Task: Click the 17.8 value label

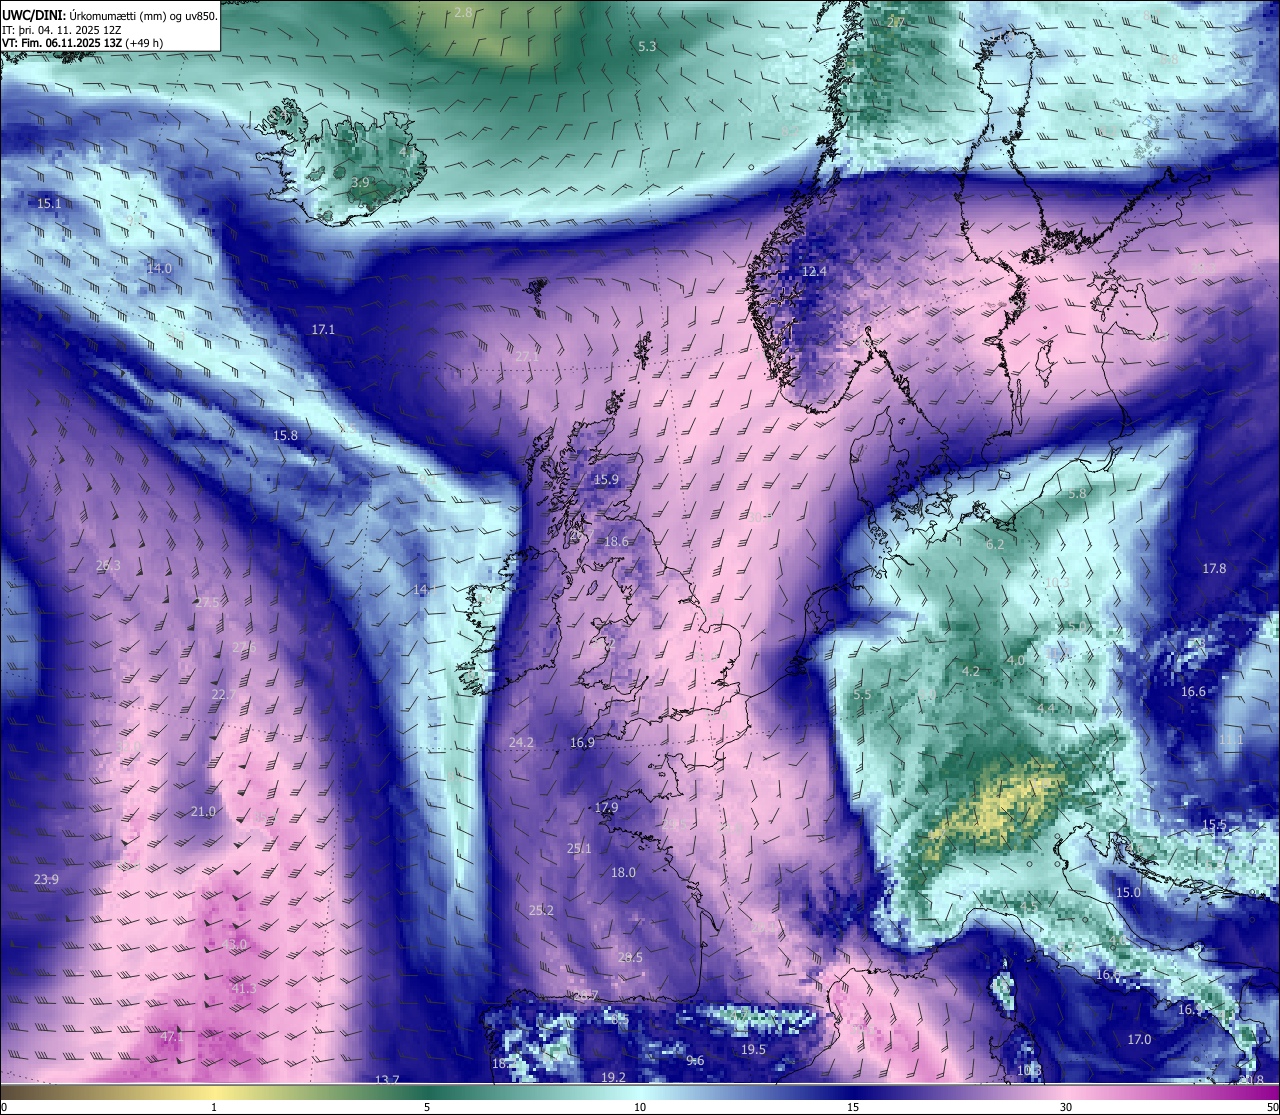Action: point(1214,568)
